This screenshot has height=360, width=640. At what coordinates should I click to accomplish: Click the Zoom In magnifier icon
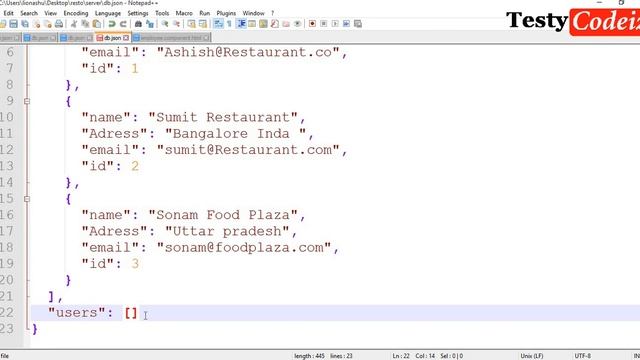pos(165,24)
